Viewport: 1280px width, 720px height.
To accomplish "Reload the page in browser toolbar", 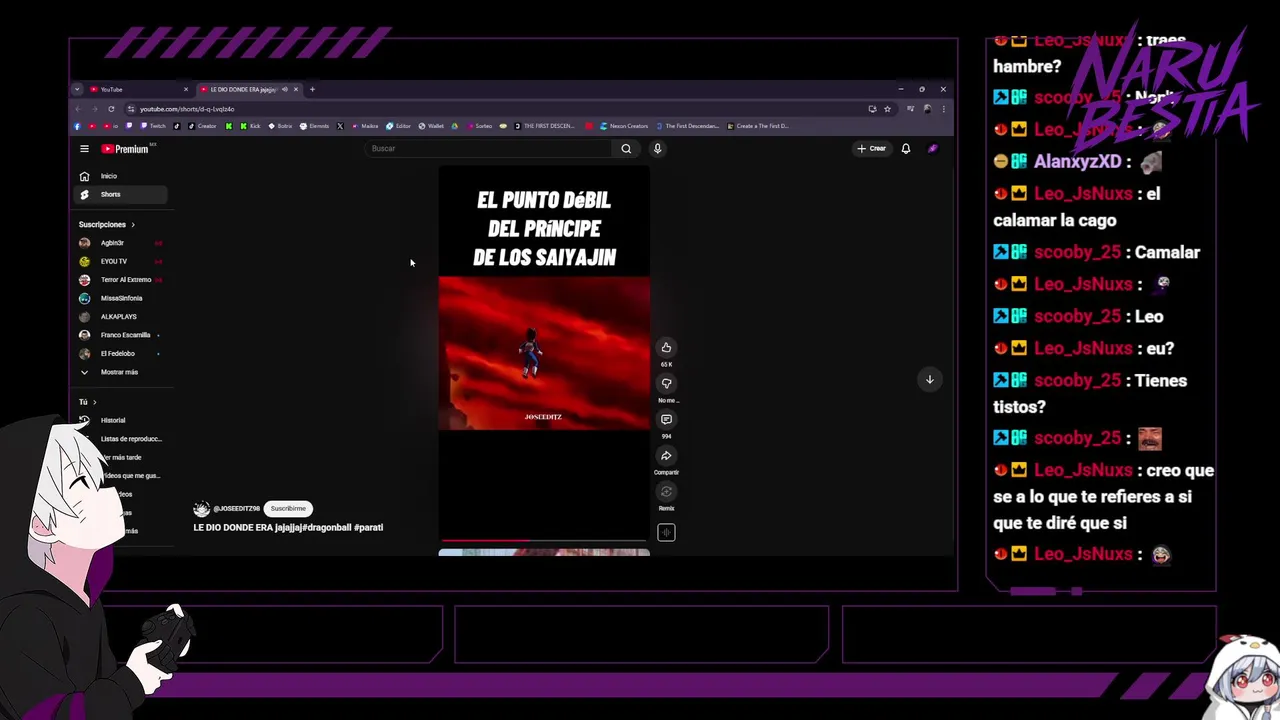I will click(x=111, y=108).
